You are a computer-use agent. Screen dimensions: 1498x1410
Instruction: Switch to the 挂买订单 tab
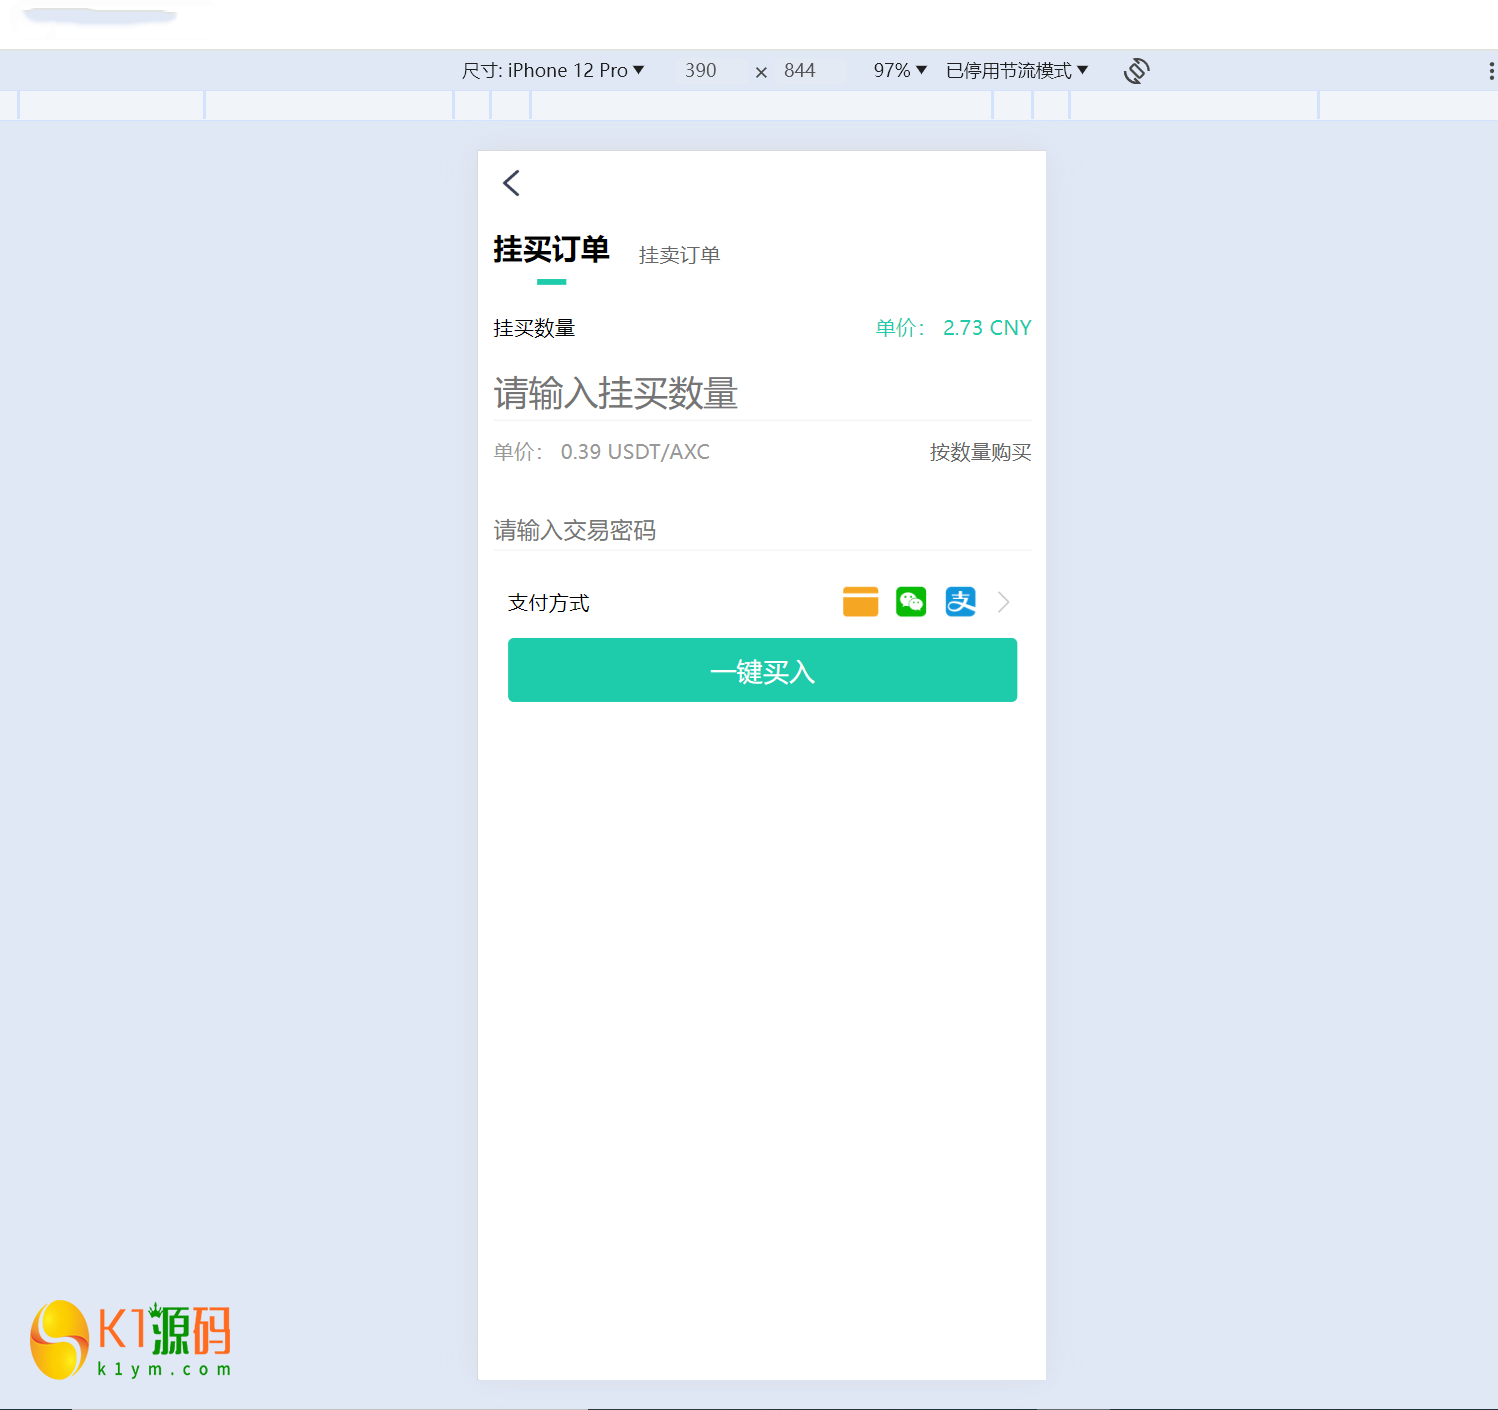tap(551, 250)
